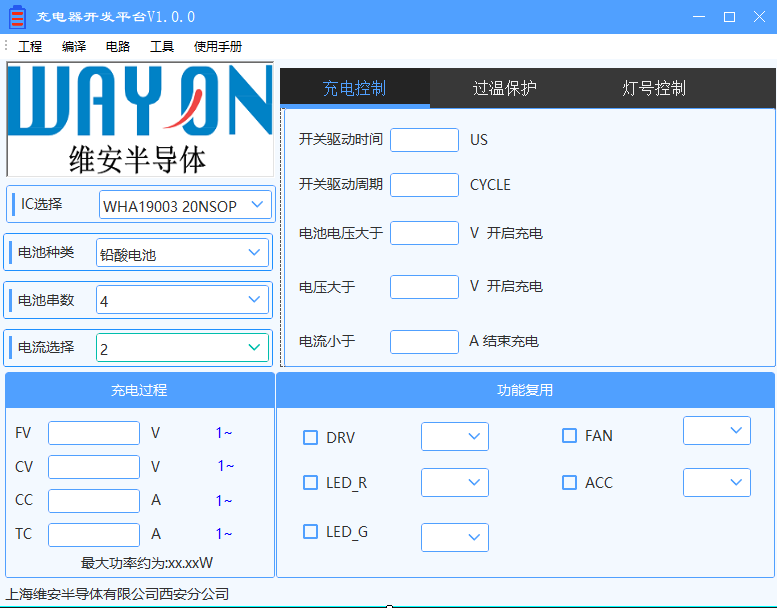Screen dimensions: 777x608
Task: Enable the LED_G checkbox
Action: (311, 532)
